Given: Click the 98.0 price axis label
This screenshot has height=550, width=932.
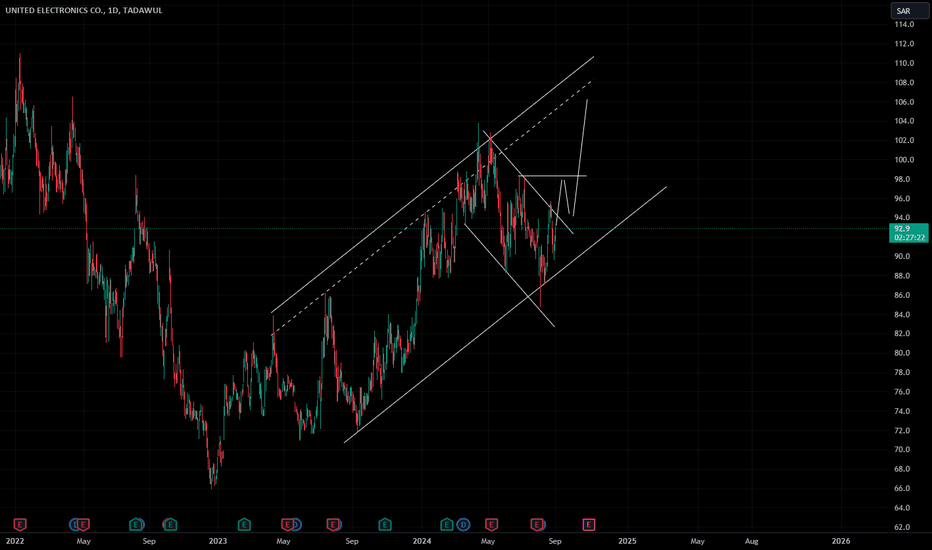Looking at the screenshot, I should click(902, 179).
